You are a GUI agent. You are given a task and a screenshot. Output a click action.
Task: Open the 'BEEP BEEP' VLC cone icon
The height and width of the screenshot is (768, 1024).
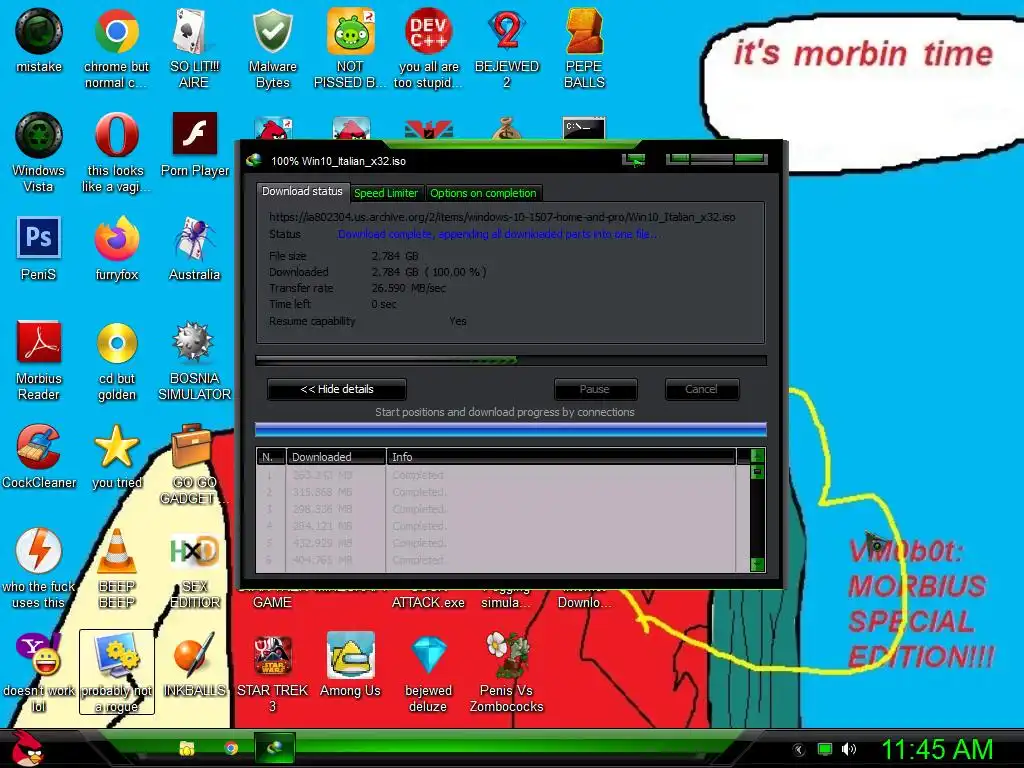116,568
